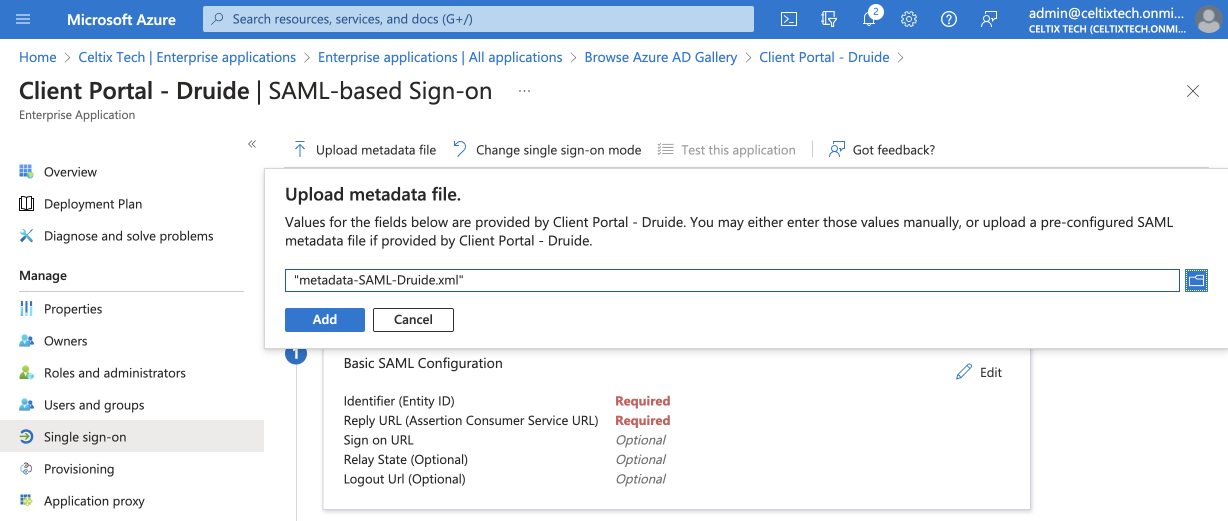Select Single sign-on in sidebar
Screen dimensions: 1228x521
tap(85, 437)
